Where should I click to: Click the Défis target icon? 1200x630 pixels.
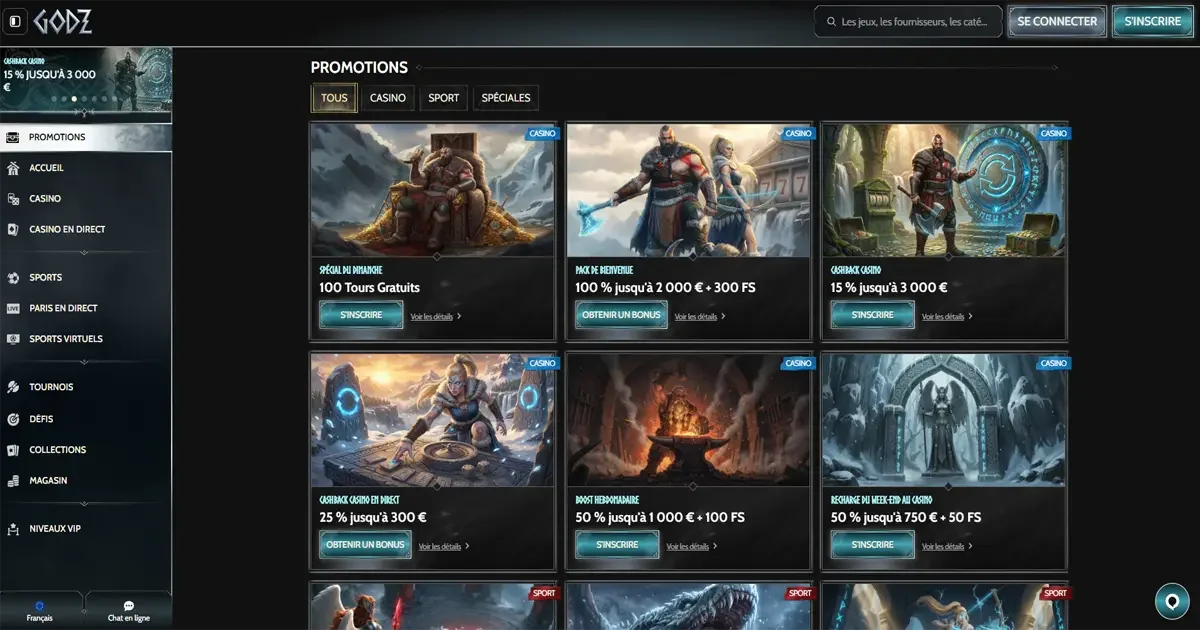pyautogui.click(x=13, y=419)
